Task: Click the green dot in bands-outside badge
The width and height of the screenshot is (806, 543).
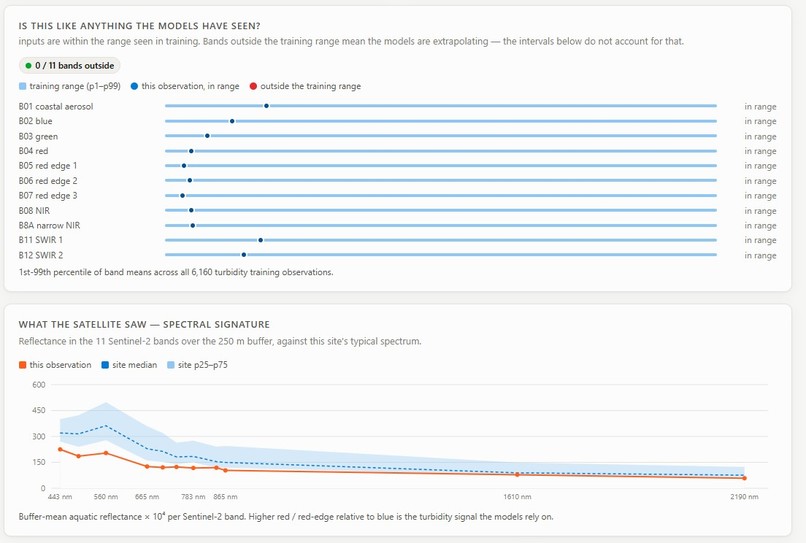Action: coord(28,66)
